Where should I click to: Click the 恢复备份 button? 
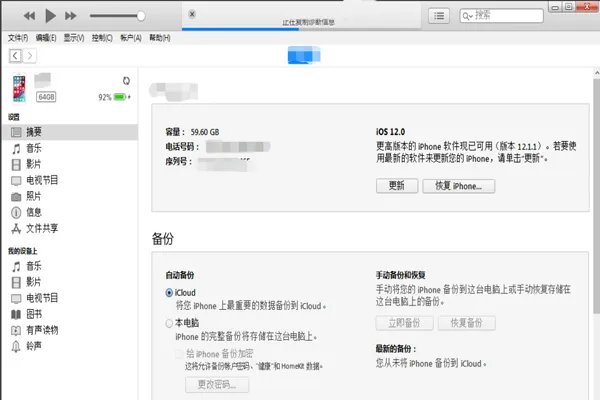467,323
